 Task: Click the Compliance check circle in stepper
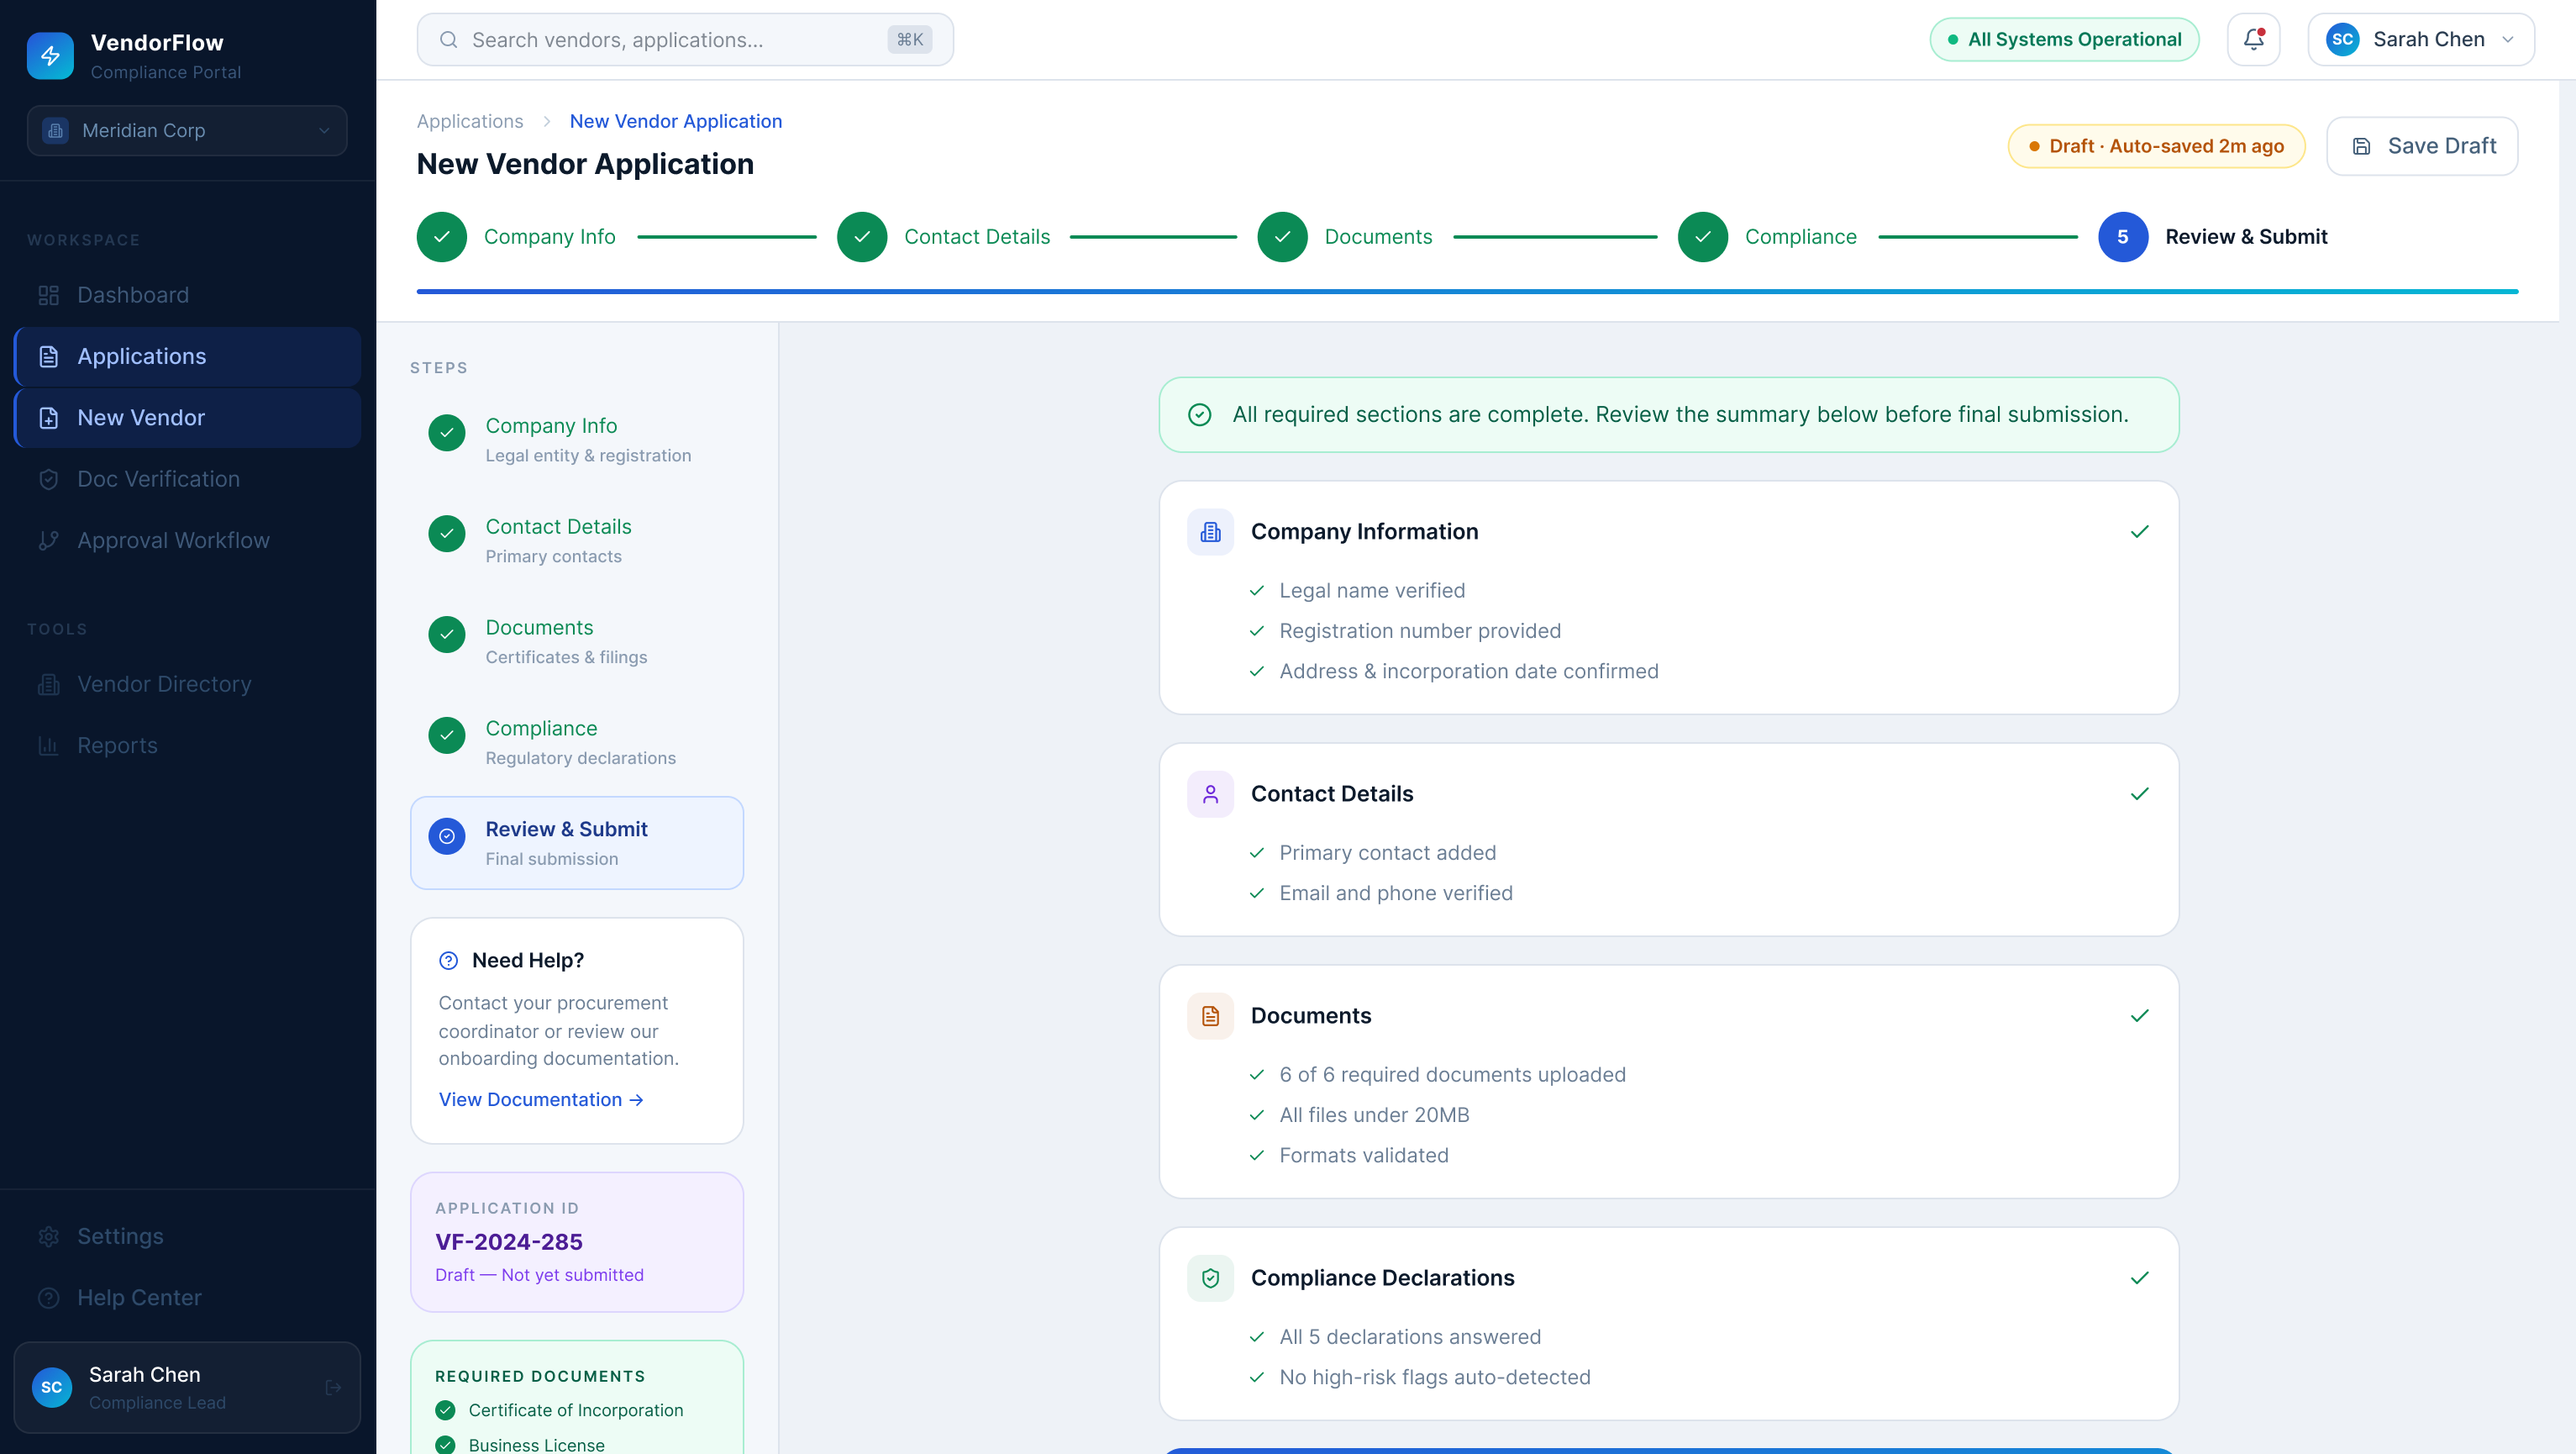pyautogui.click(x=1703, y=237)
